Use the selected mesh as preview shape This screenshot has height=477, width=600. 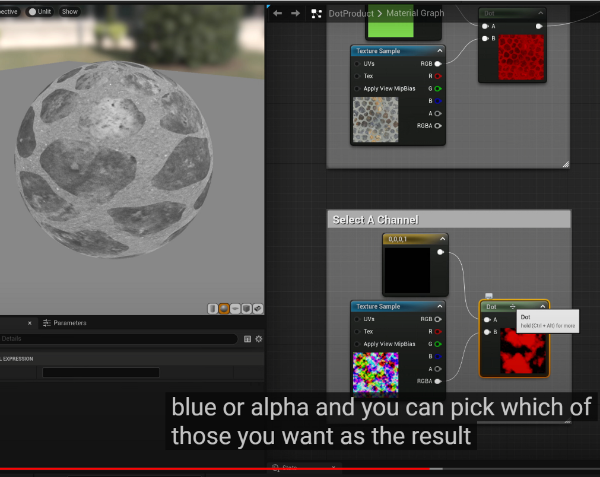(x=258, y=308)
